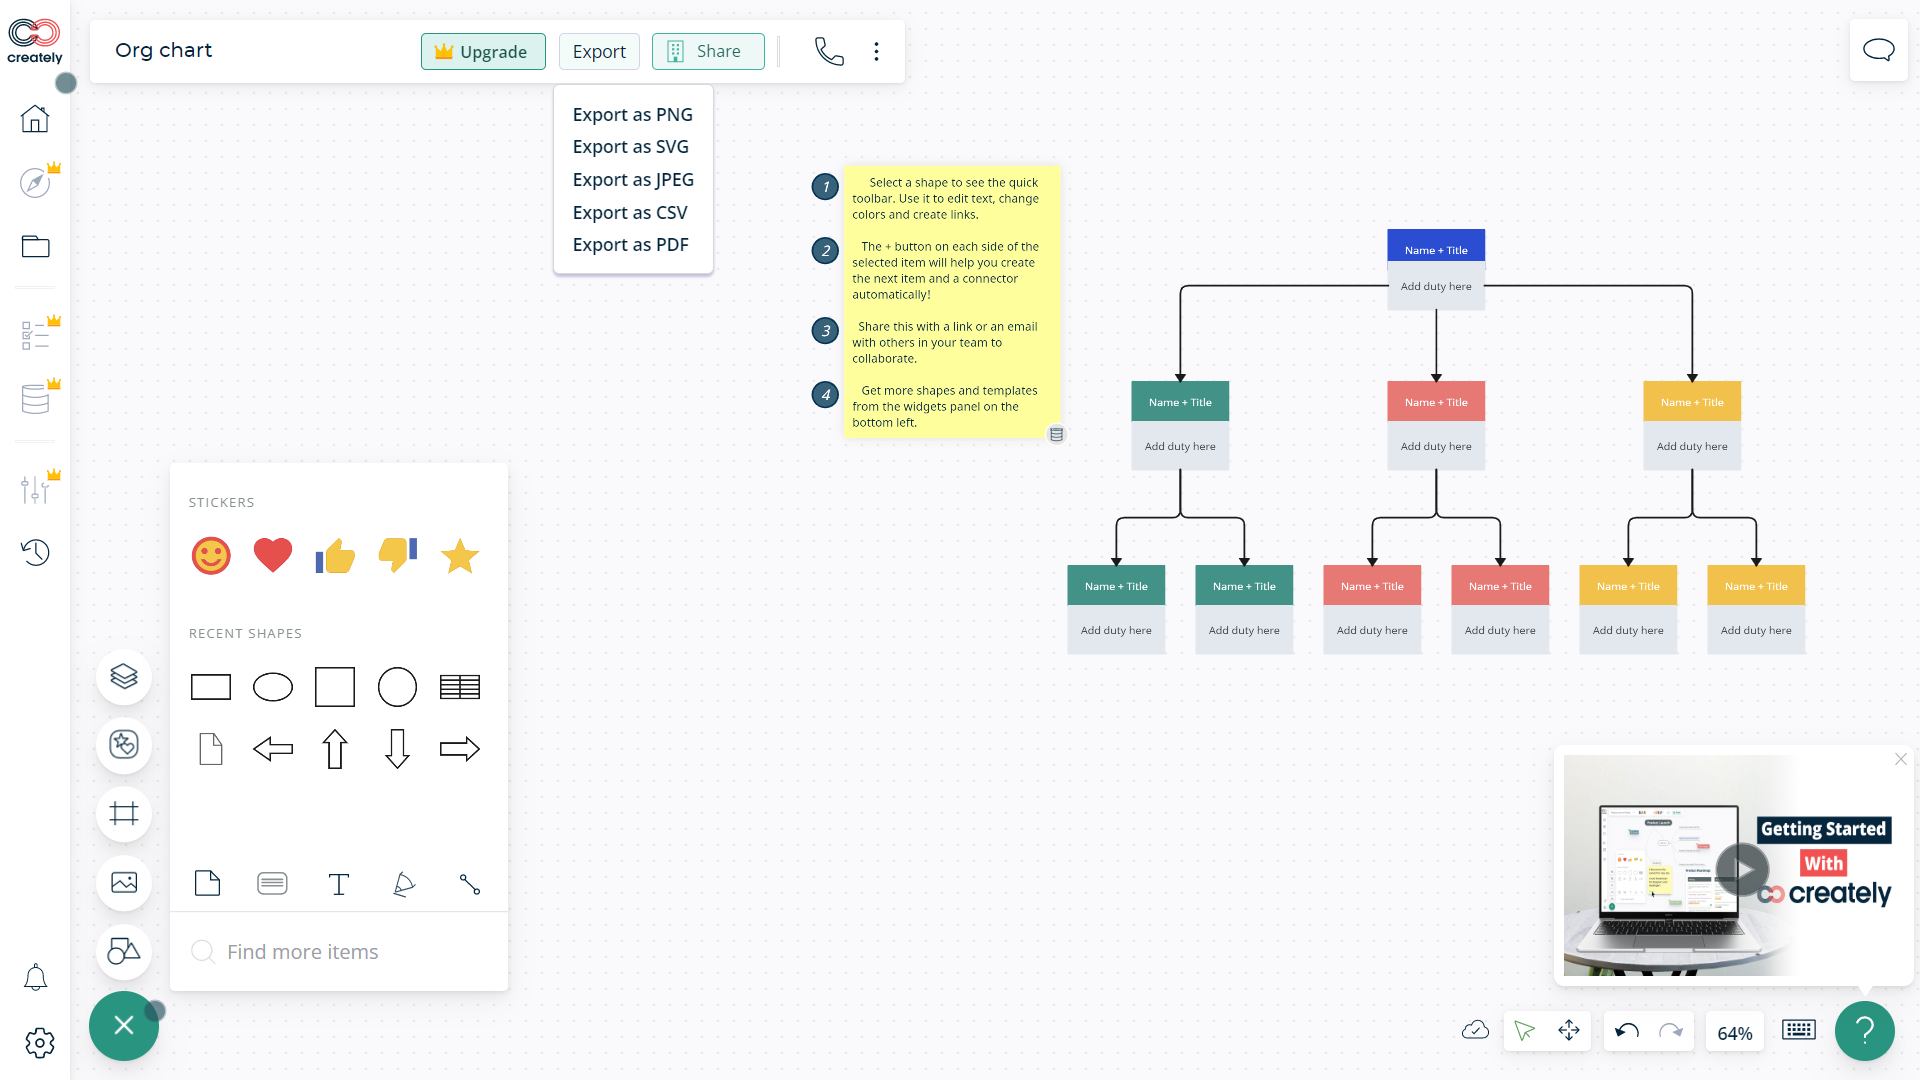Expand the stickers panel section

coord(222,502)
